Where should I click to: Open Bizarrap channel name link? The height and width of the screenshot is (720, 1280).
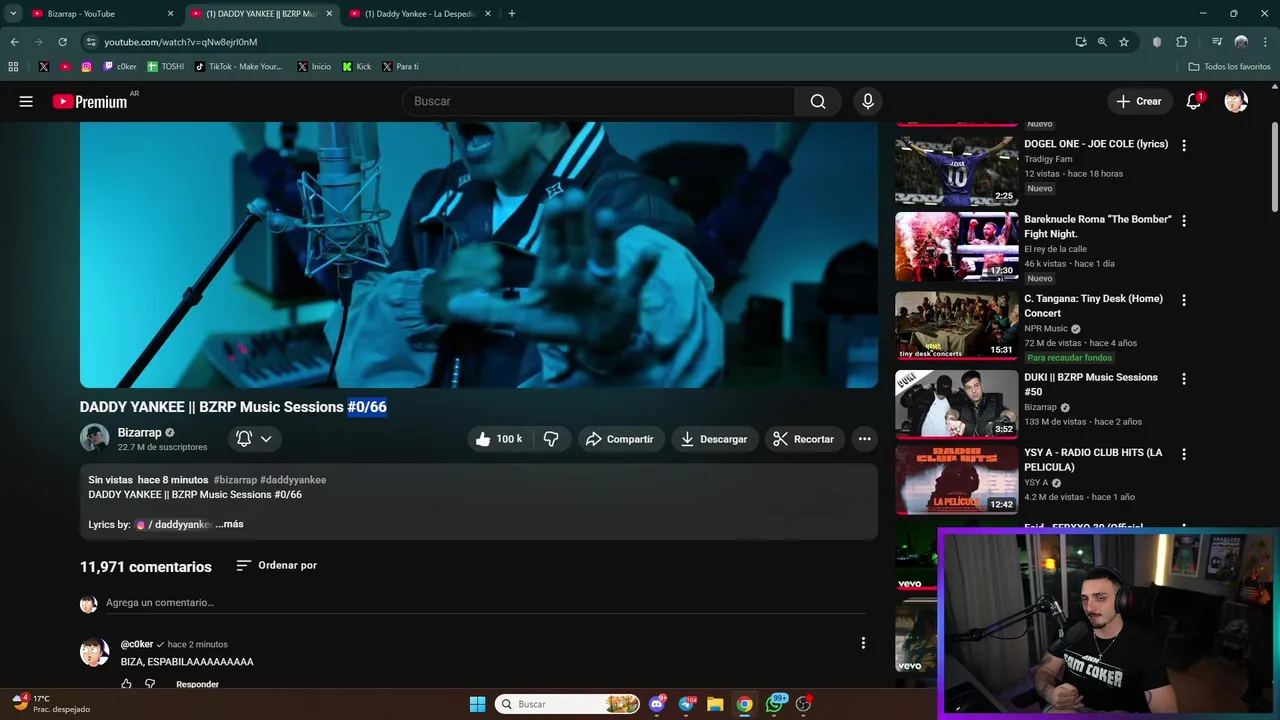139,433
